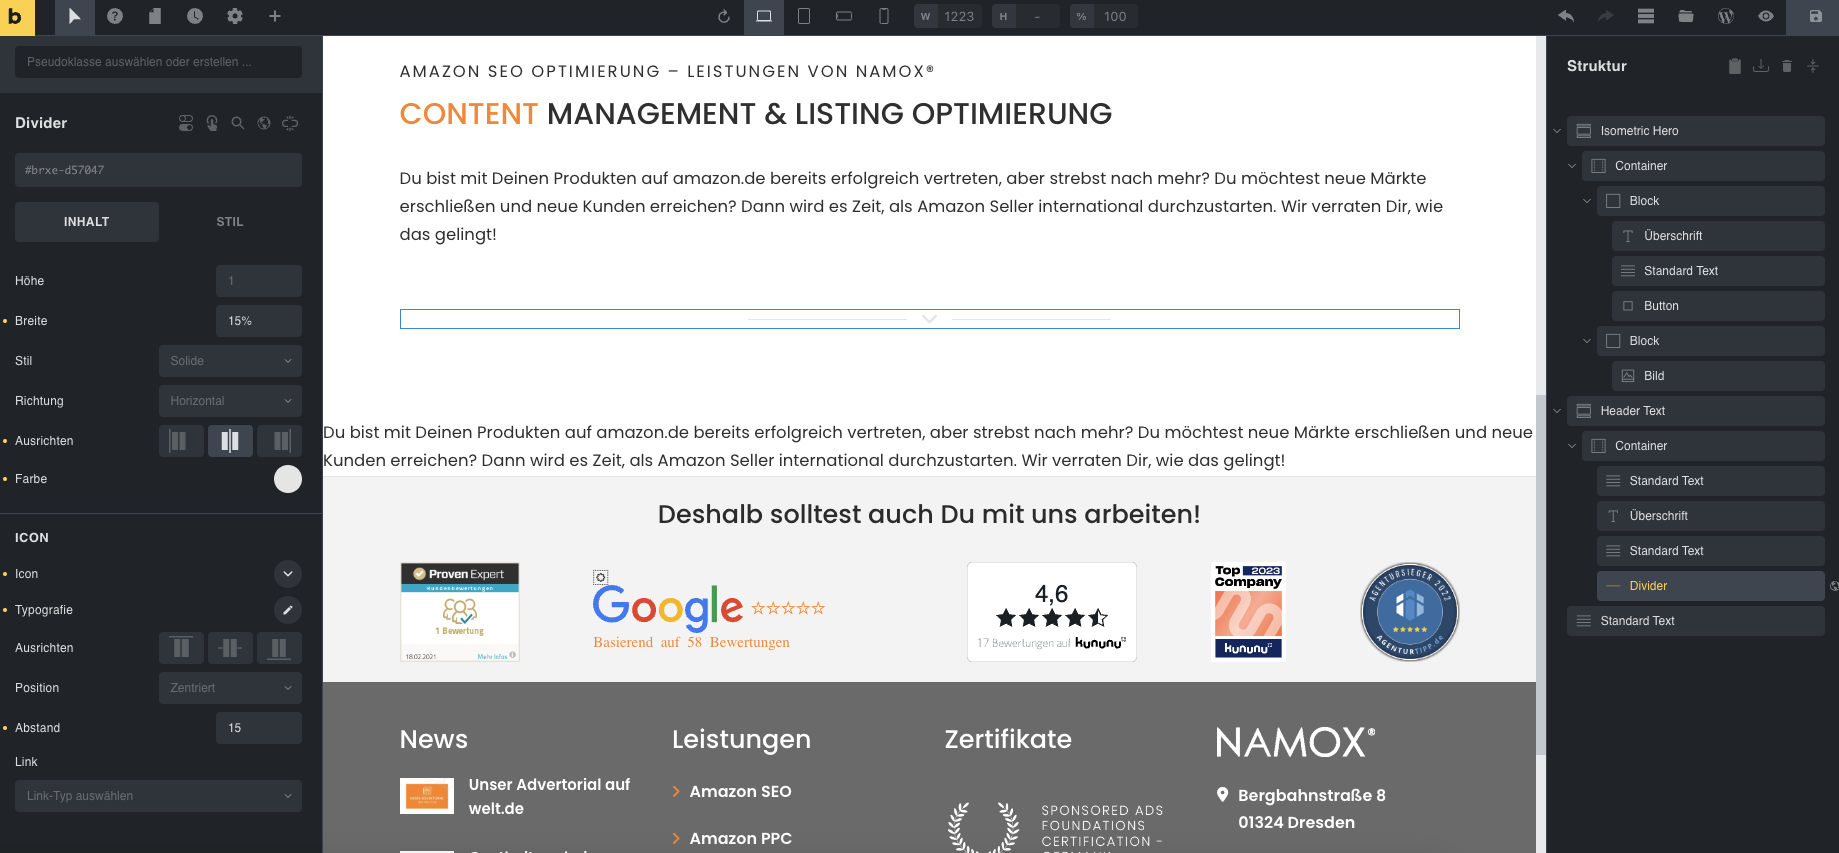Click the WordPress logo icon
The height and width of the screenshot is (853, 1839).
[1726, 16]
